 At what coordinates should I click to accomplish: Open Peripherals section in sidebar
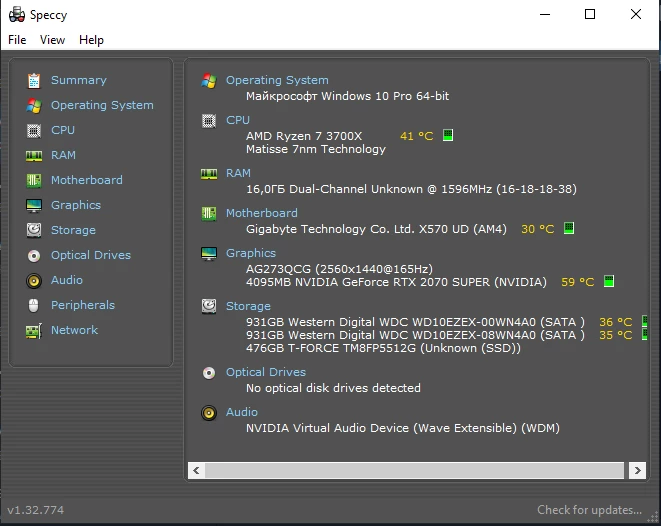tap(83, 305)
